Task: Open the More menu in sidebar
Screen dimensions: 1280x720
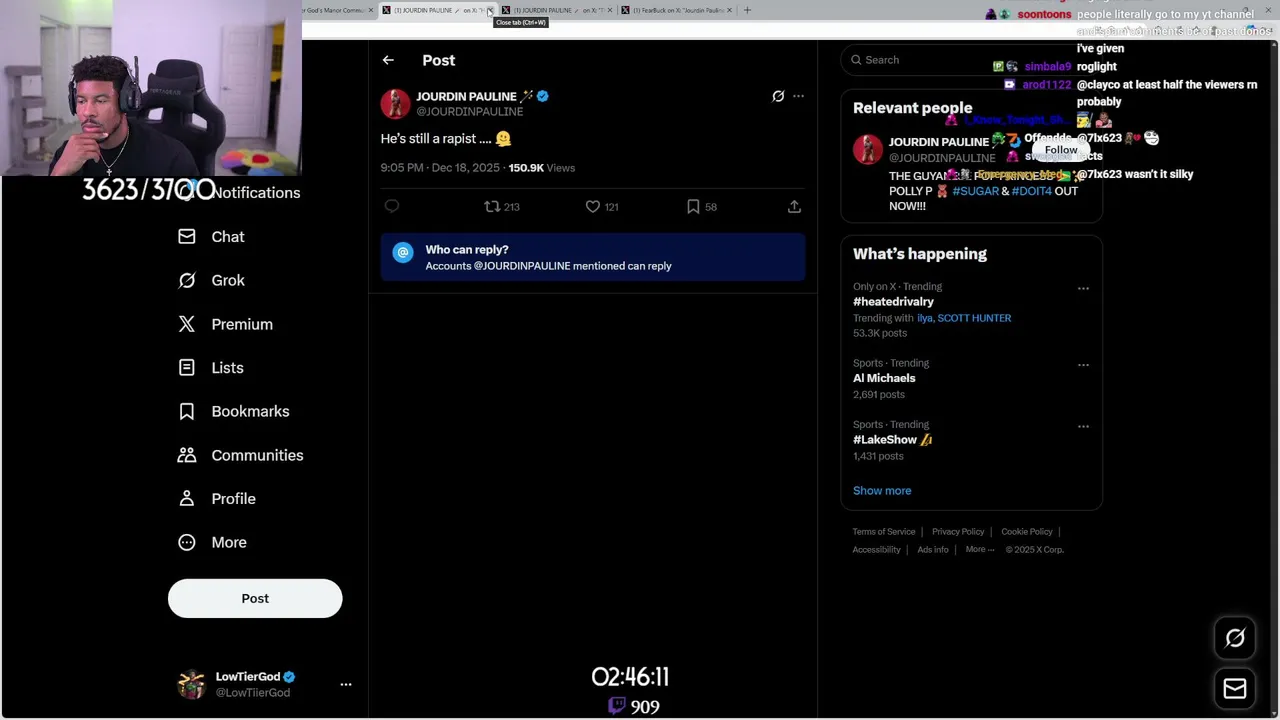Action: coord(212,543)
